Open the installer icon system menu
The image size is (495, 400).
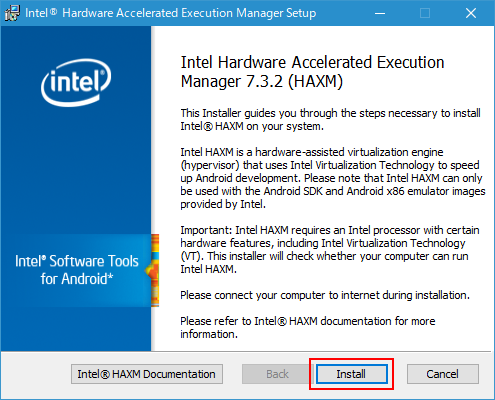click(12, 13)
